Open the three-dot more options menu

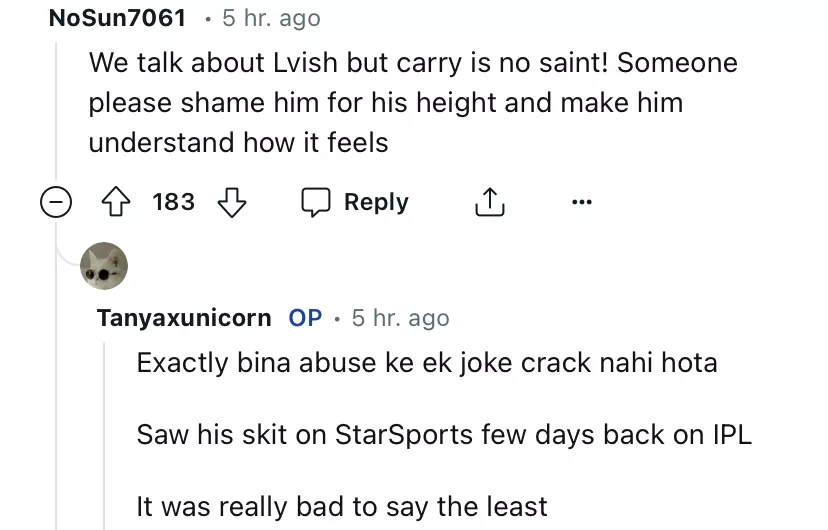tap(582, 203)
